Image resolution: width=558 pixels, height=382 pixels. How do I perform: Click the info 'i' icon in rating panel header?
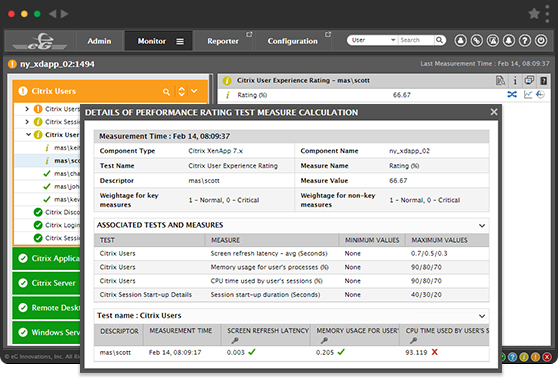[515, 81]
